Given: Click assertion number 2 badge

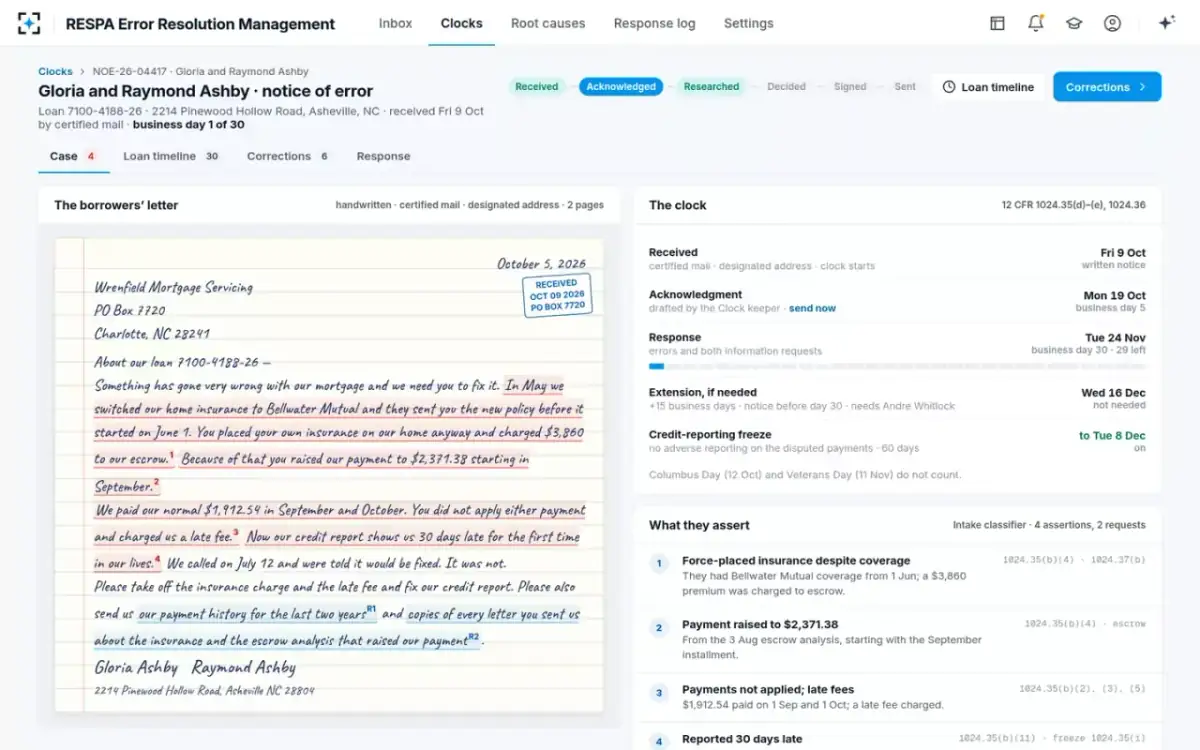Looking at the screenshot, I should [x=659, y=628].
